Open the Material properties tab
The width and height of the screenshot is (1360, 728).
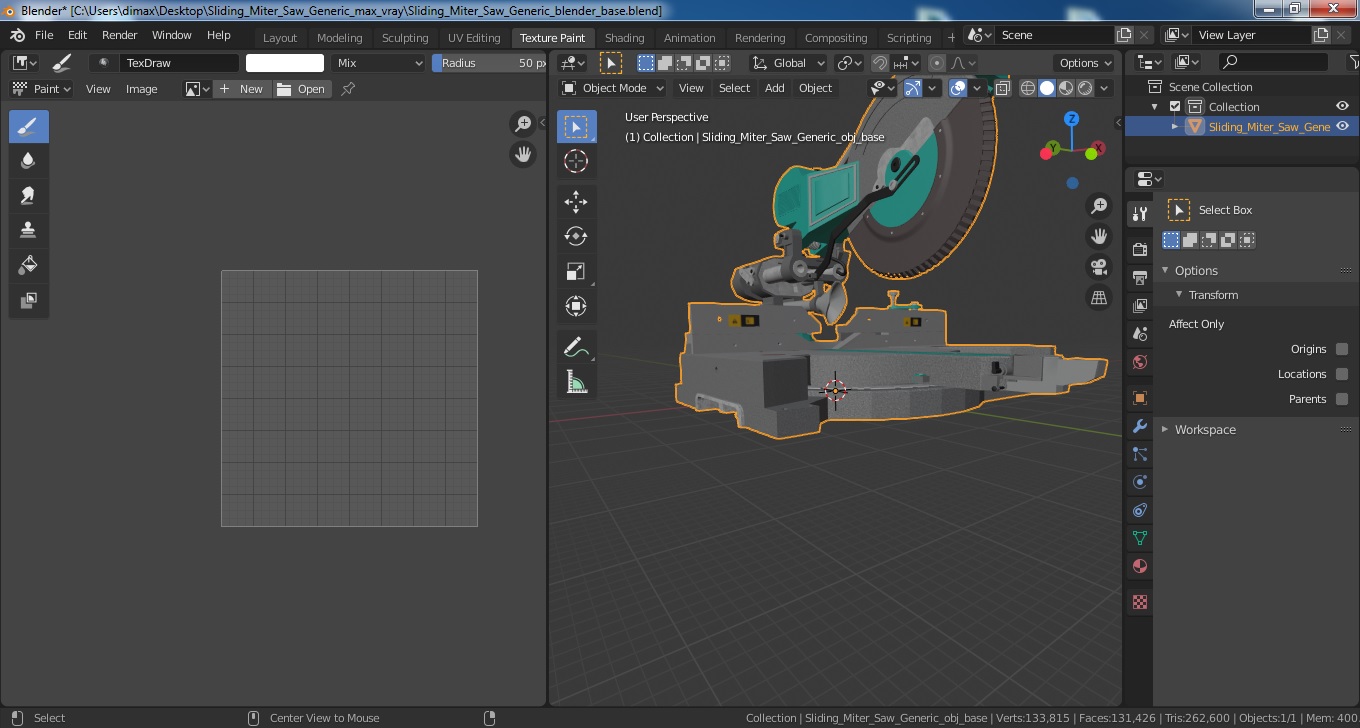1139,566
